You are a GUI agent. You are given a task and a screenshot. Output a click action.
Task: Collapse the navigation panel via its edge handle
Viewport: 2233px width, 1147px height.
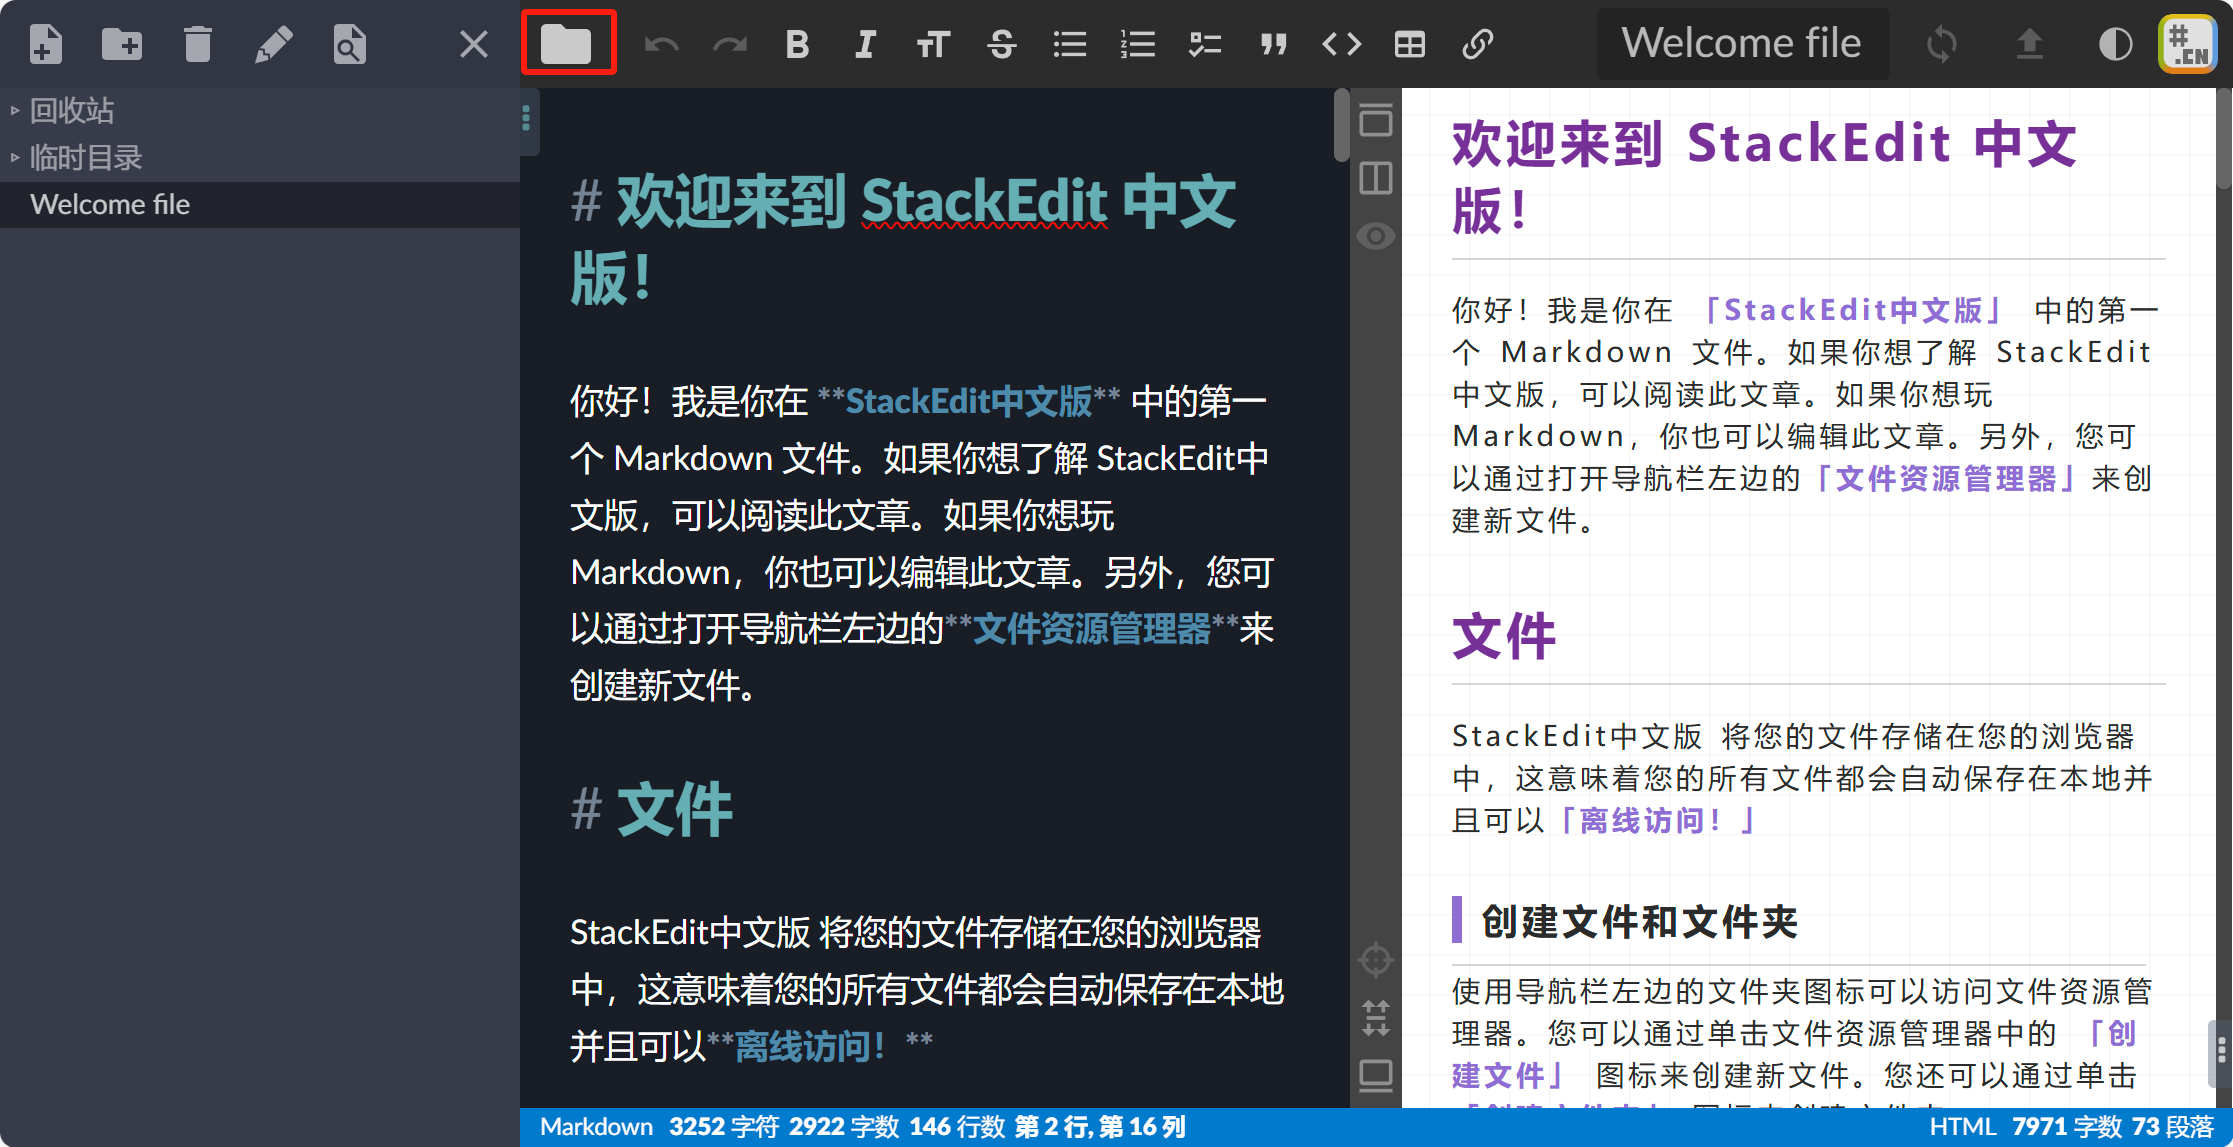click(525, 118)
